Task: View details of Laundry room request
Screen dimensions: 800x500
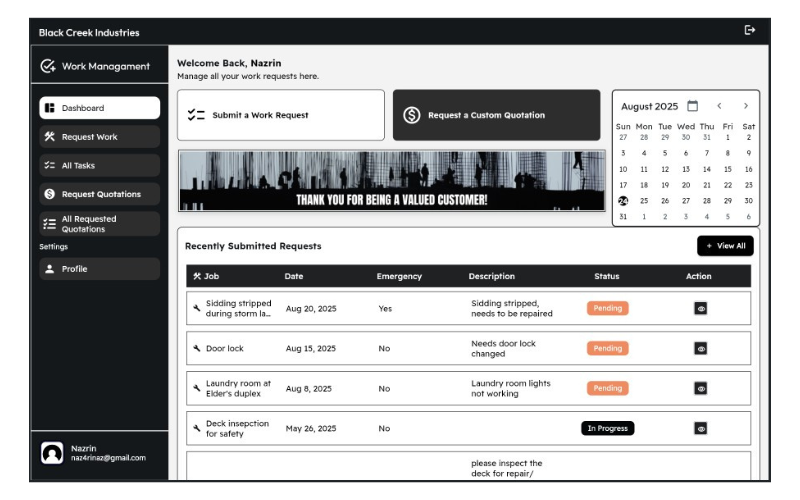Action: [701, 388]
